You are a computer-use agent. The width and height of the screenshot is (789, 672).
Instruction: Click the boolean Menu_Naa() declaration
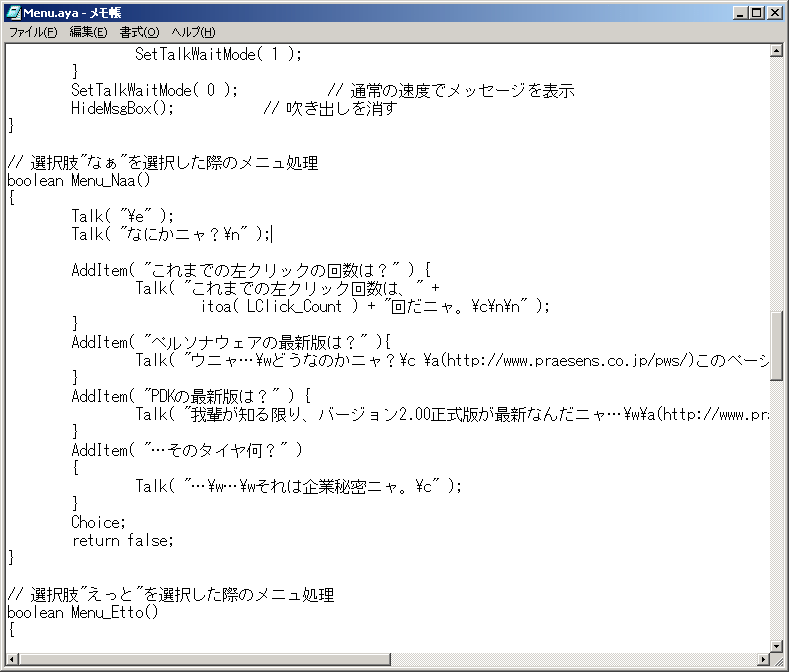(x=78, y=180)
